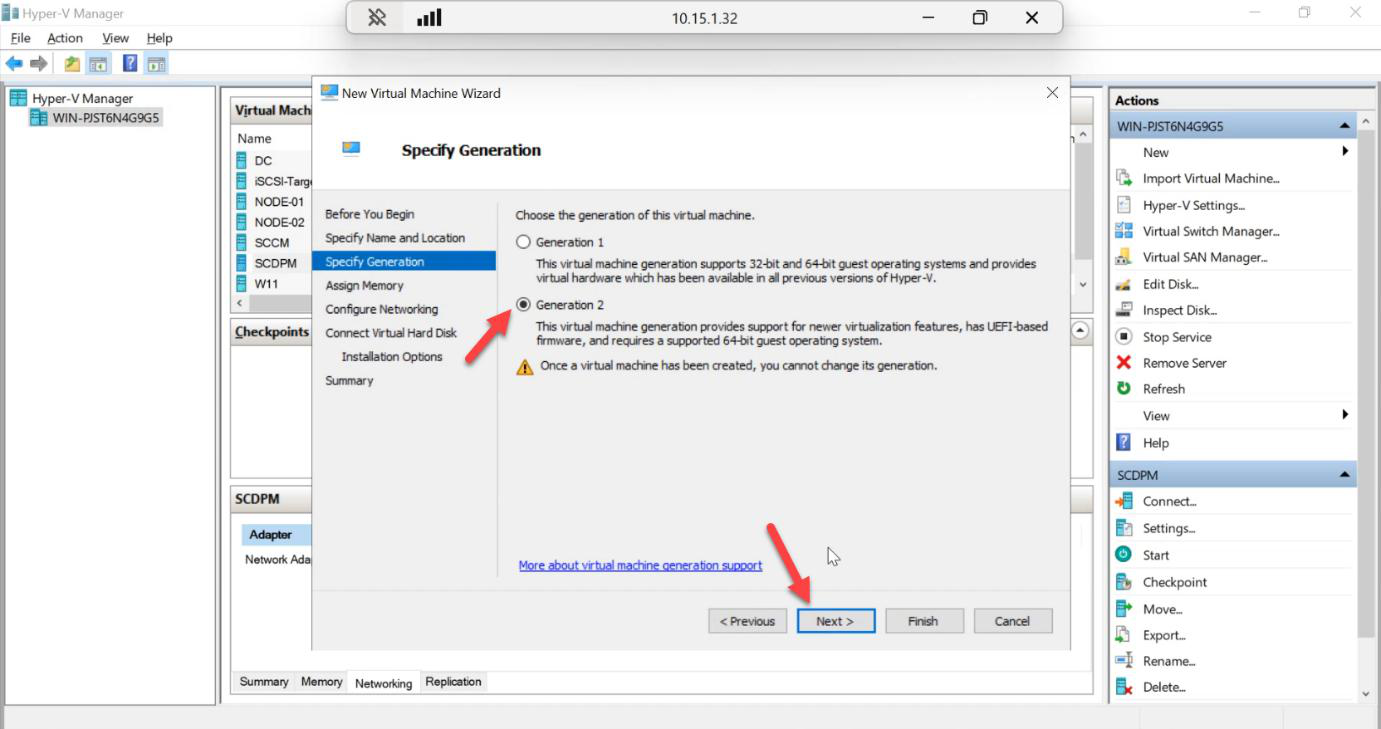Open the Action menu
Viewport: 1381px width, 729px height.
pos(65,38)
